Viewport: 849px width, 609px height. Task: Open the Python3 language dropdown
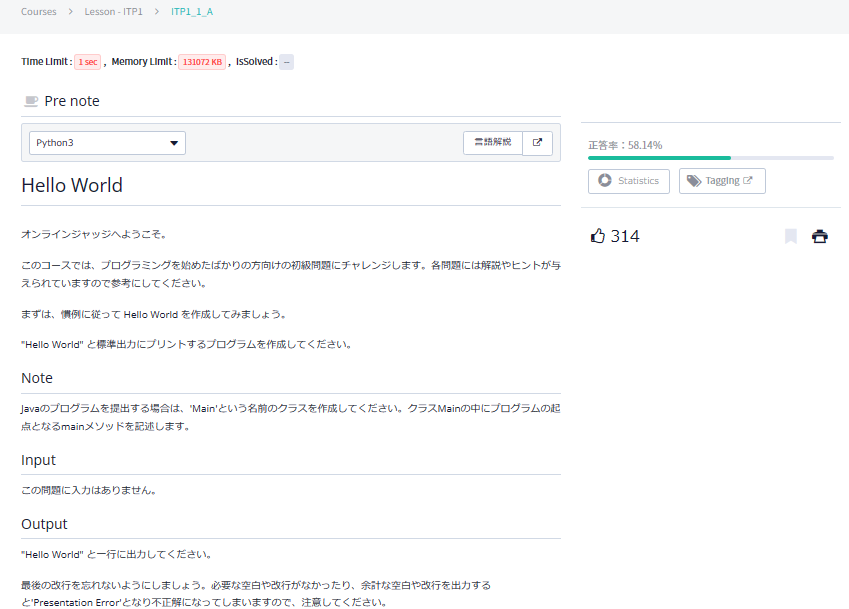pyautogui.click(x=107, y=142)
